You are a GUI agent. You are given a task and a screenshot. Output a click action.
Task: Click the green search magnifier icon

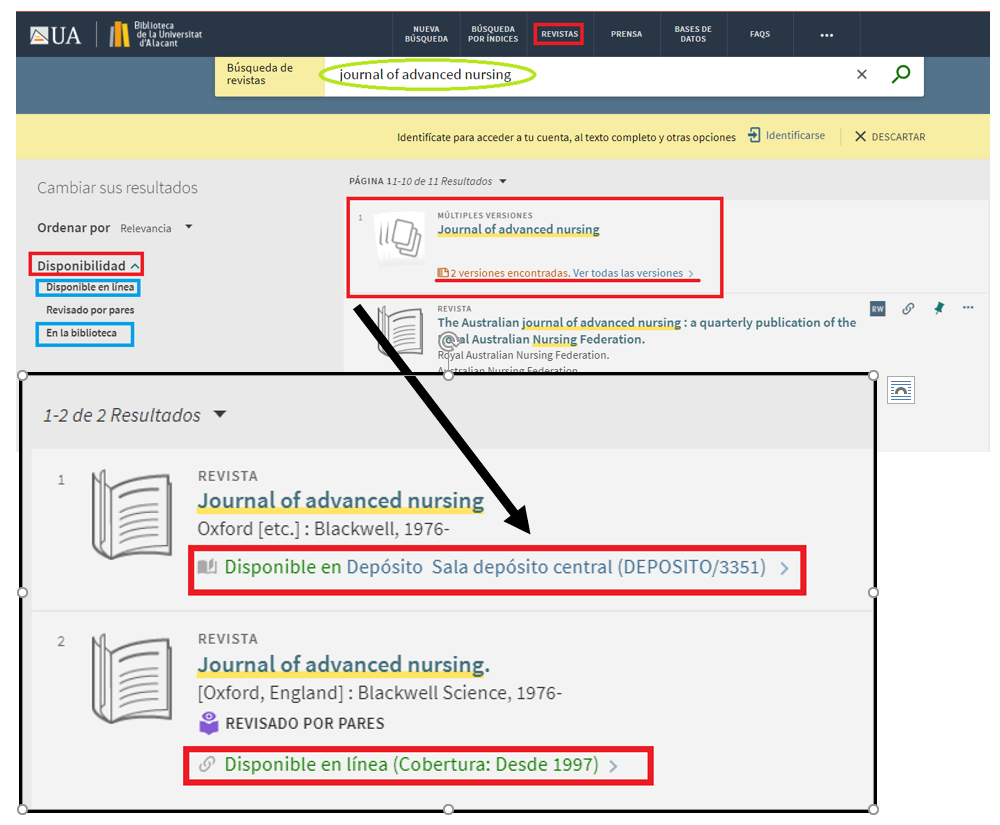[901, 75]
